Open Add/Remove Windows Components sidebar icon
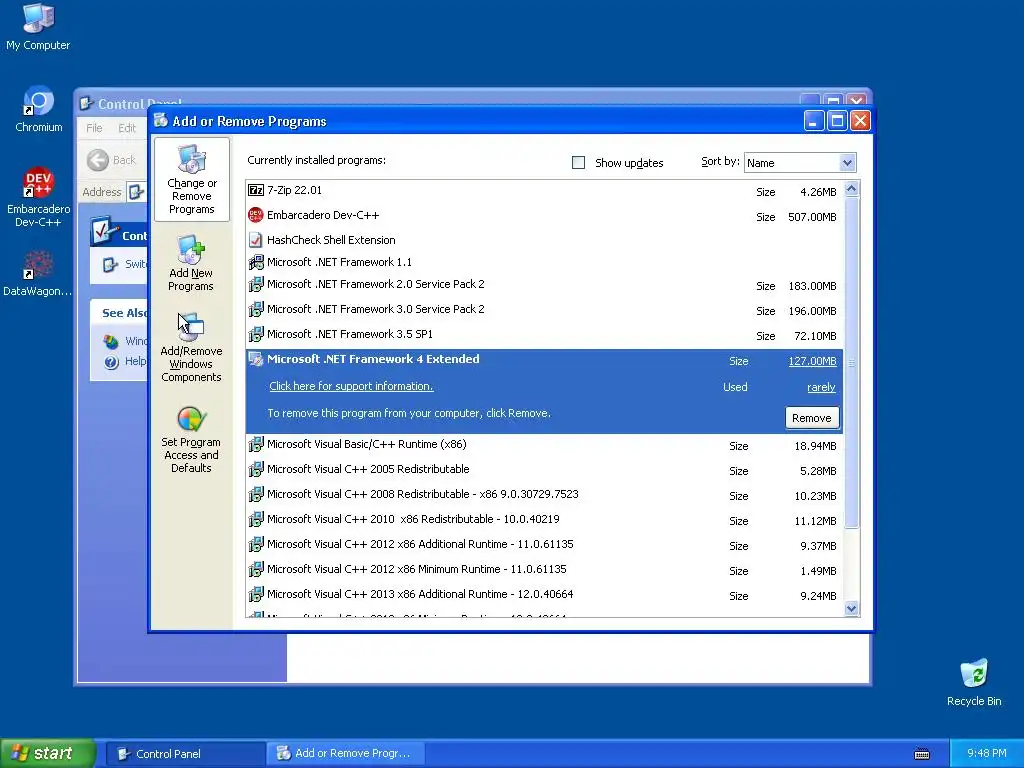 [x=191, y=347]
